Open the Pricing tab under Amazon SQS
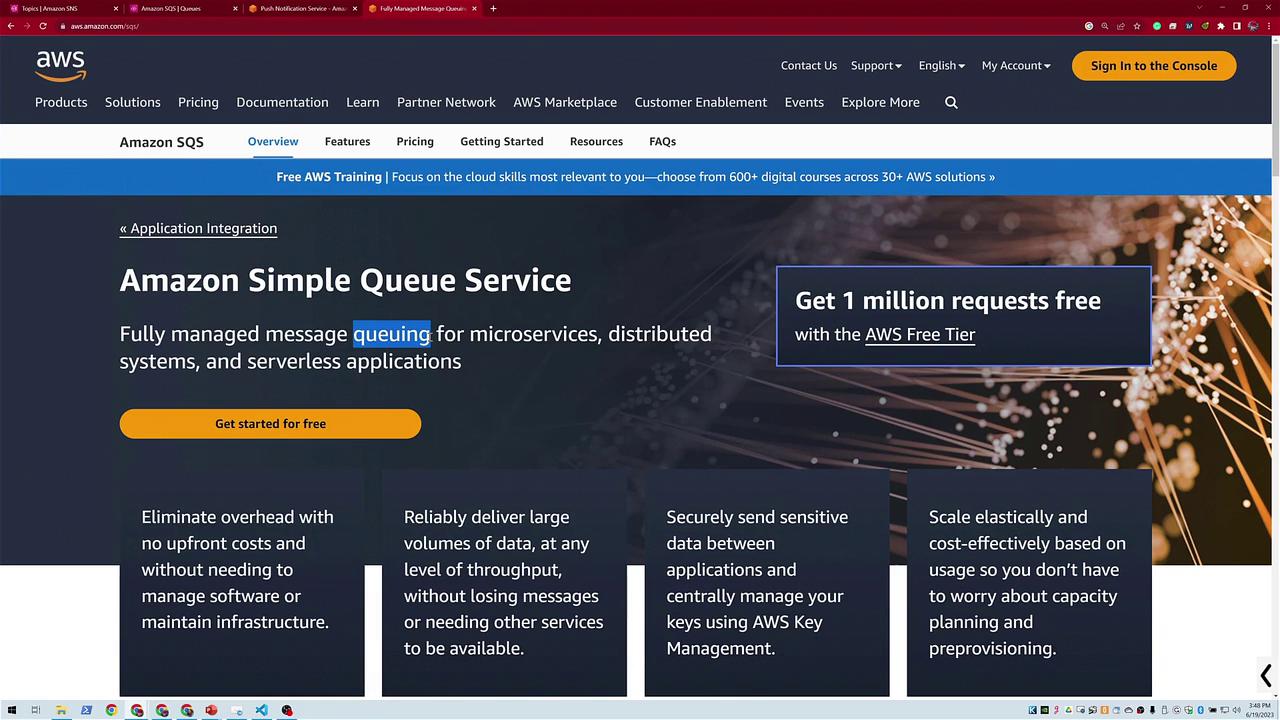Image resolution: width=1280 pixels, height=720 pixels. 415,141
